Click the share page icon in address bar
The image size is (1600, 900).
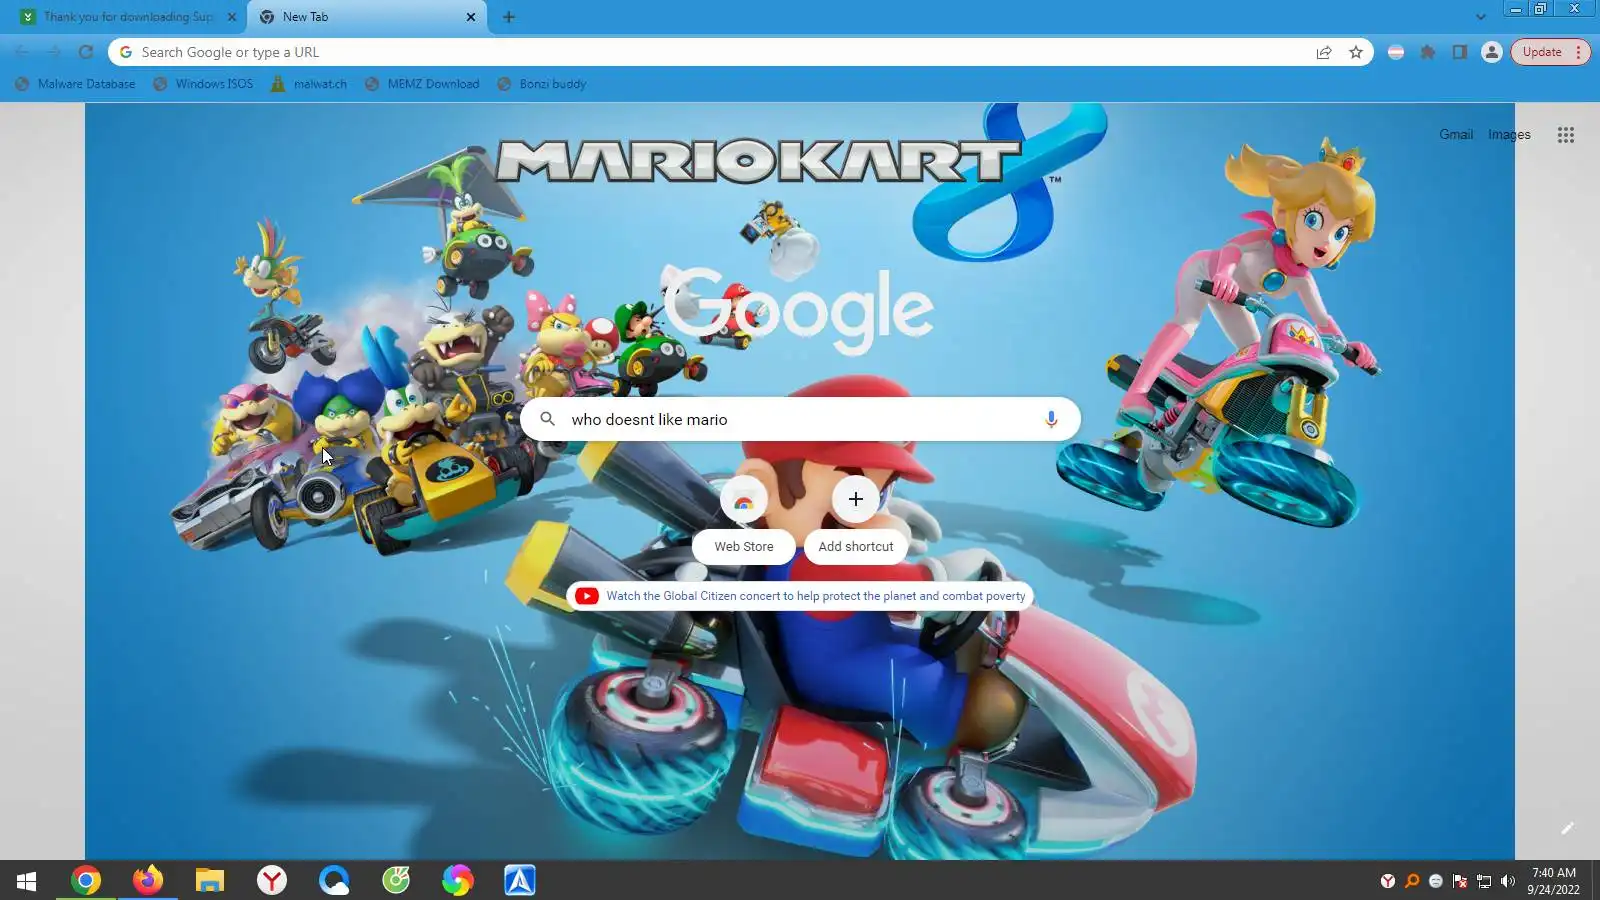pyautogui.click(x=1324, y=52)
